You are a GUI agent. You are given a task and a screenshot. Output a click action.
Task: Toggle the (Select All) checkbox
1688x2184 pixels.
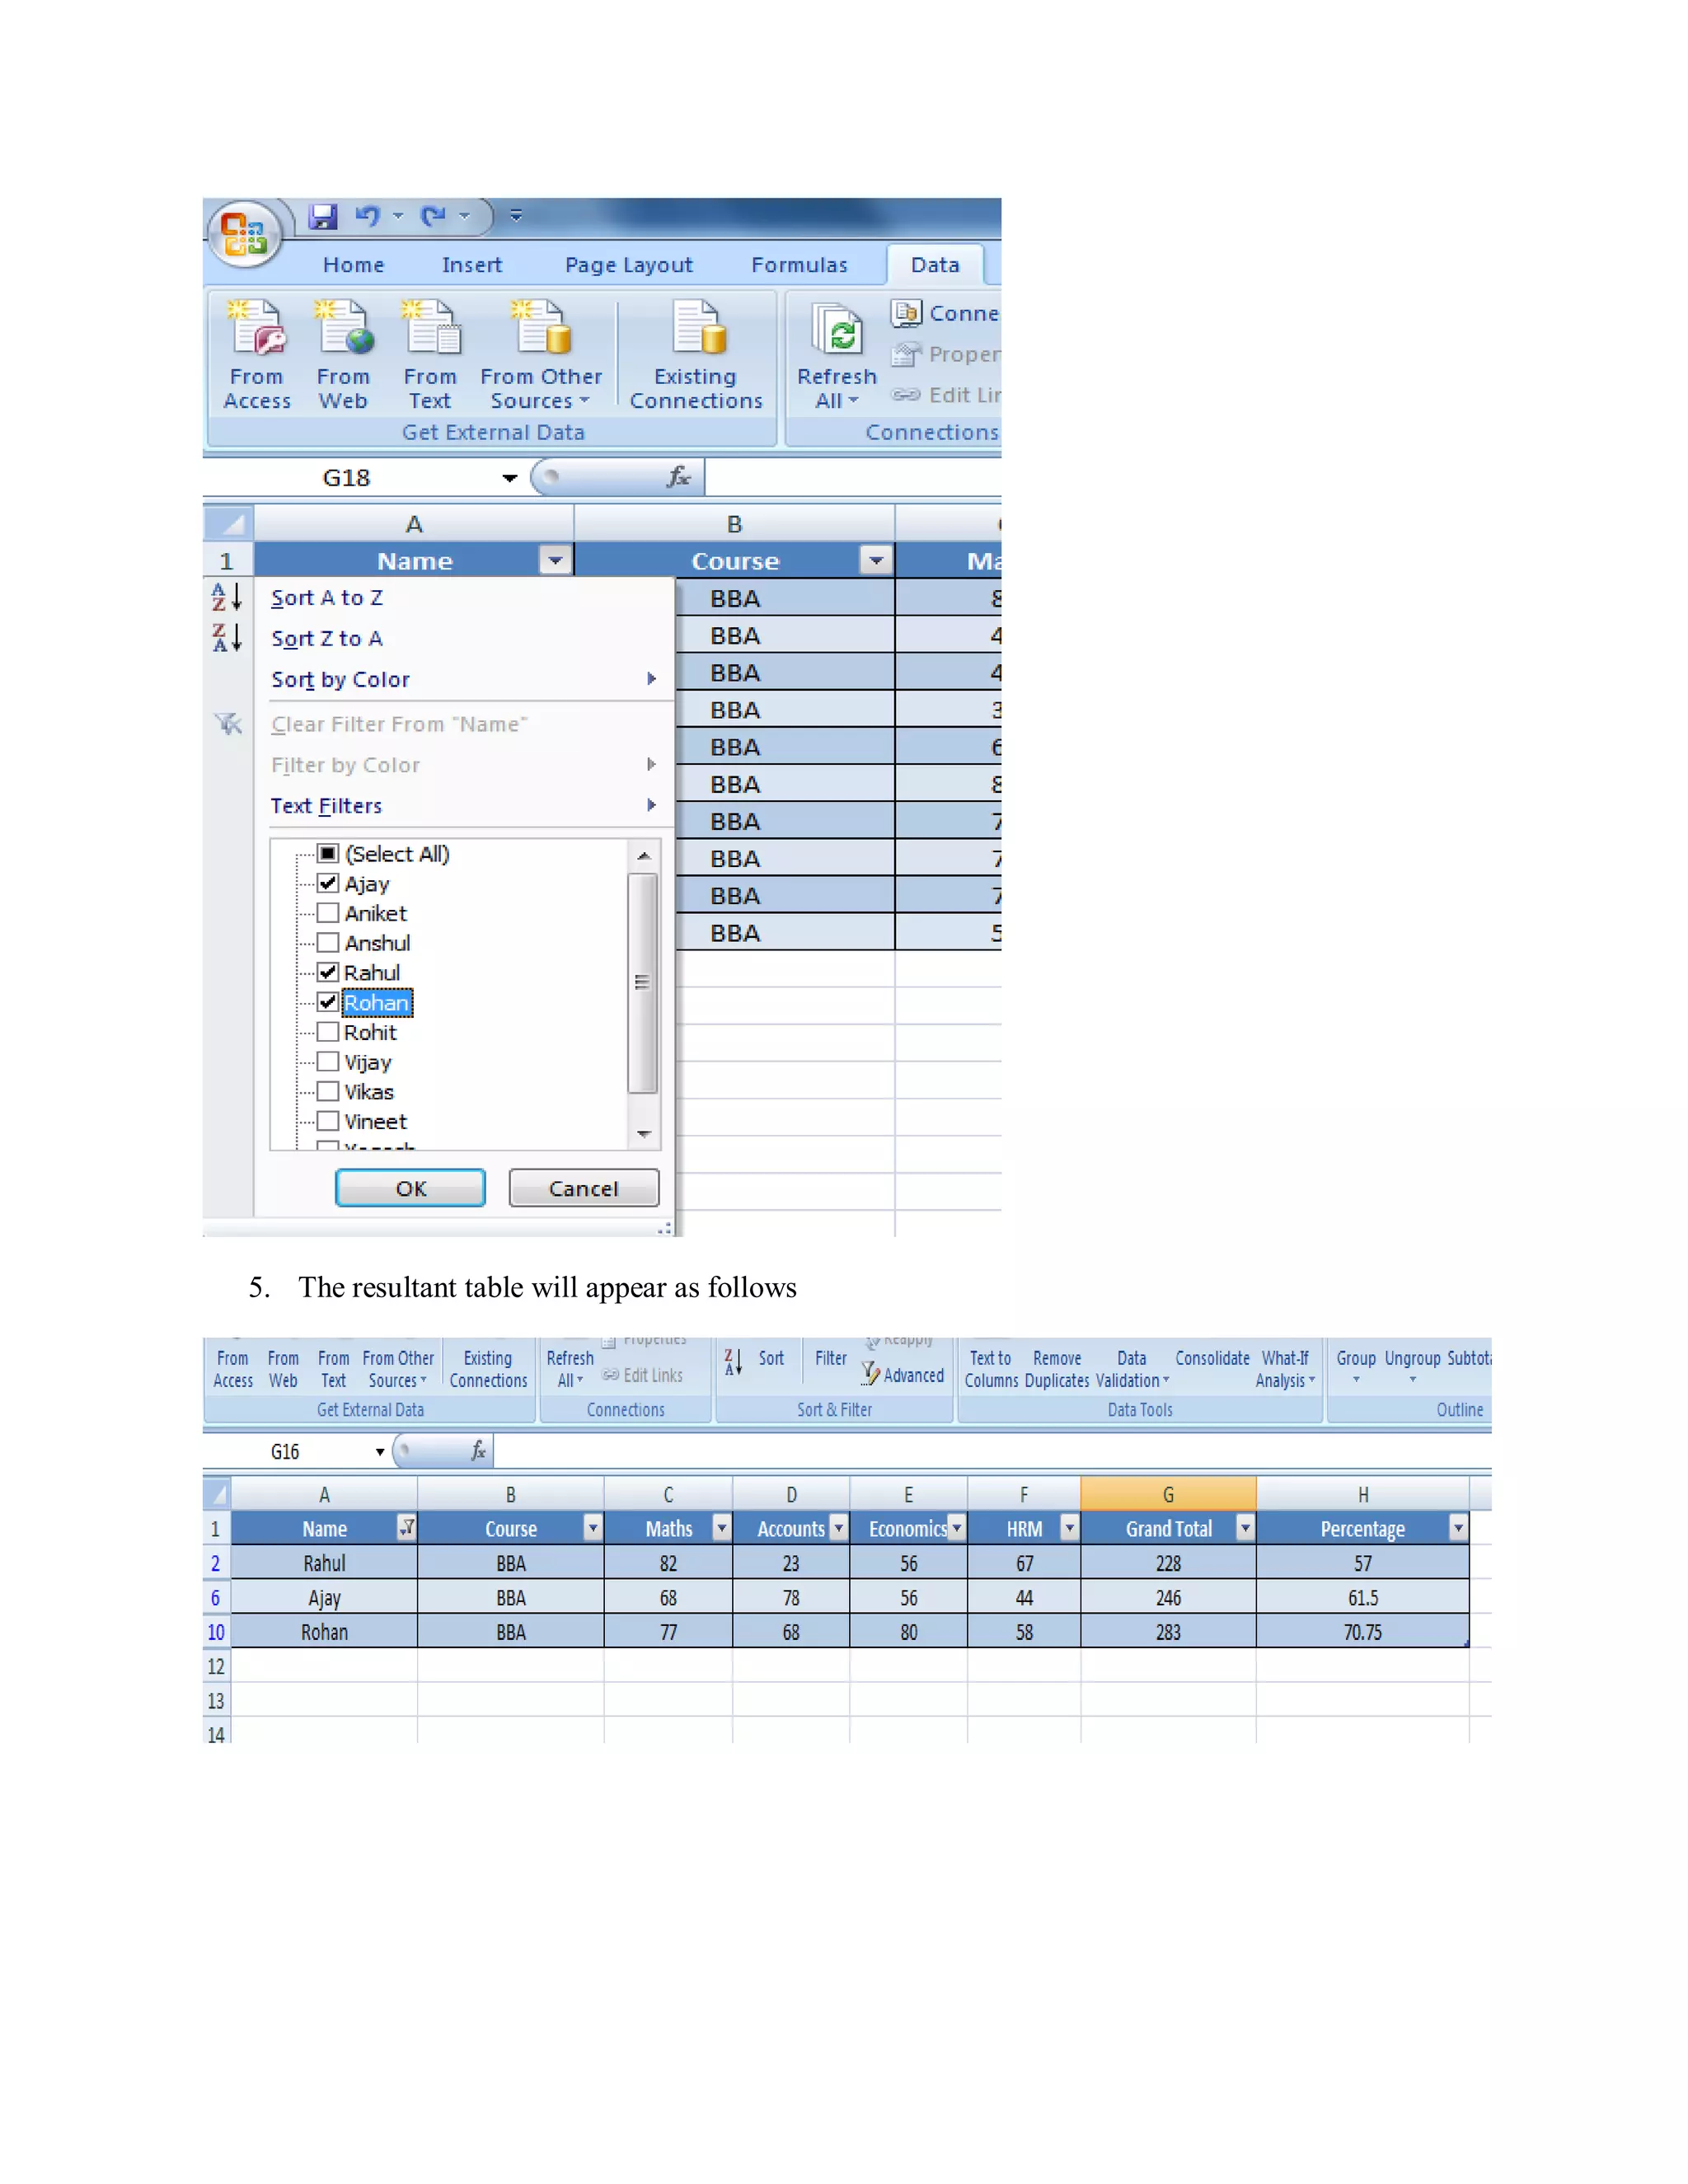click(x=327, y=853)
